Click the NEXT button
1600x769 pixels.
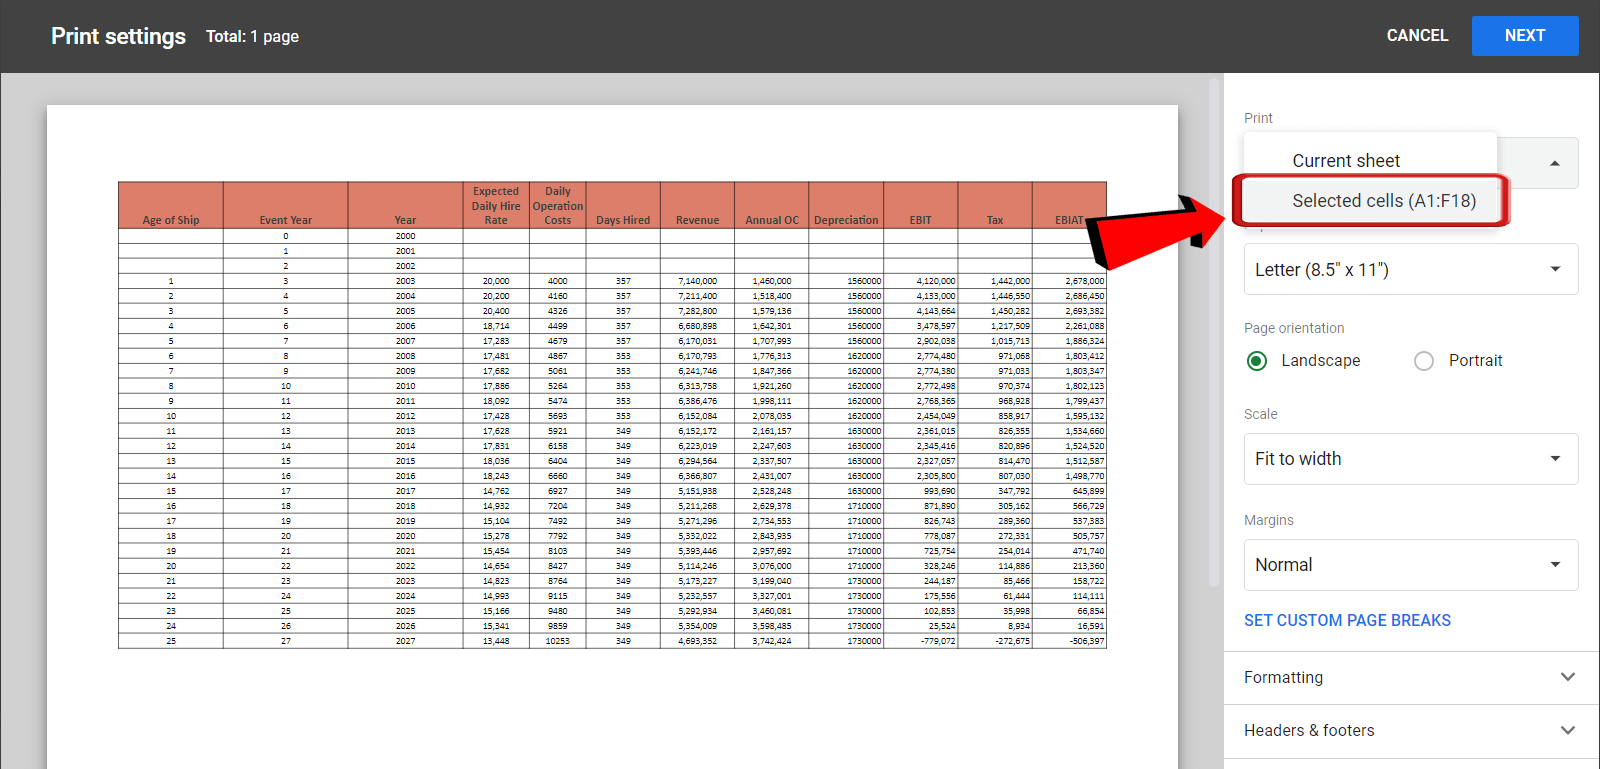click(1524, 36)
